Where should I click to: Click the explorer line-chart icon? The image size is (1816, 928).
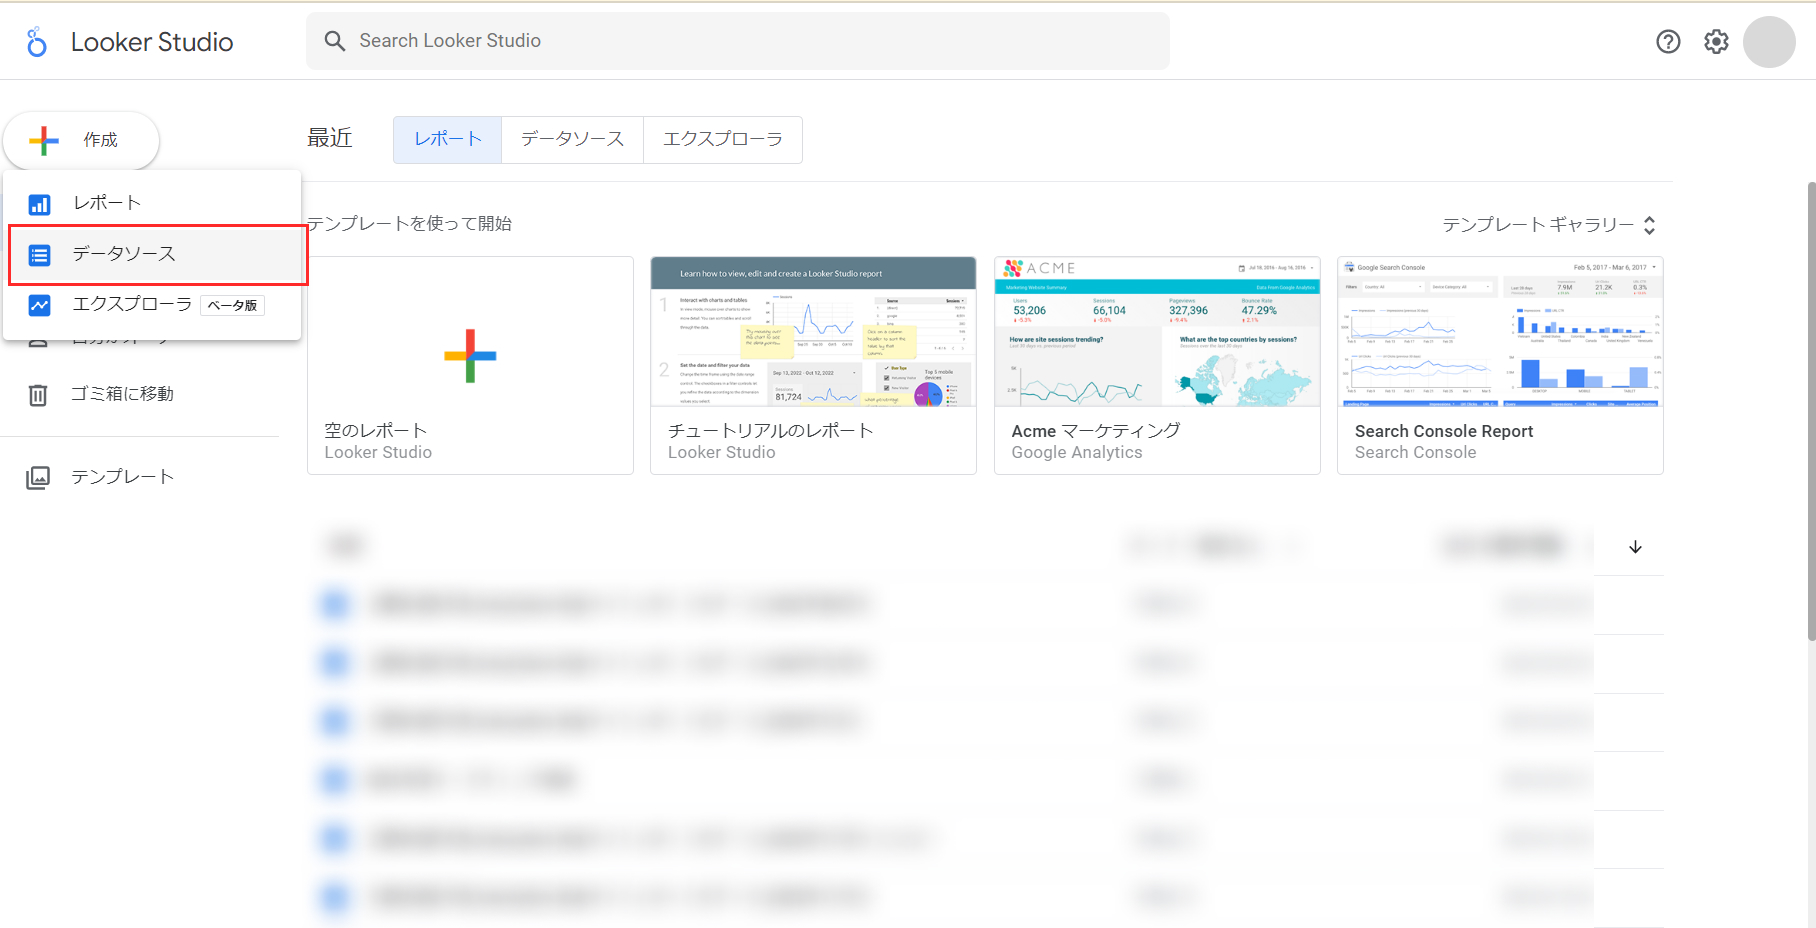coord(39,305)
